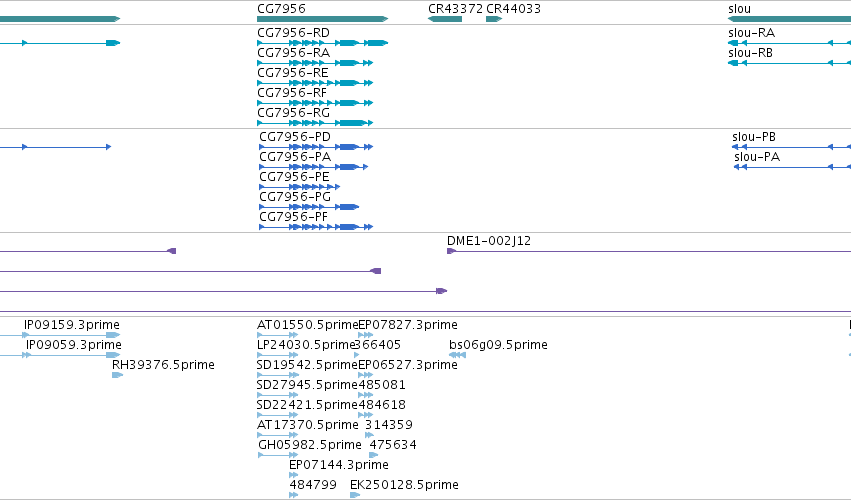This screenshot has width=851, height=500.
Task: Select the CG7956 gene bar
Action: click(322, 19)
